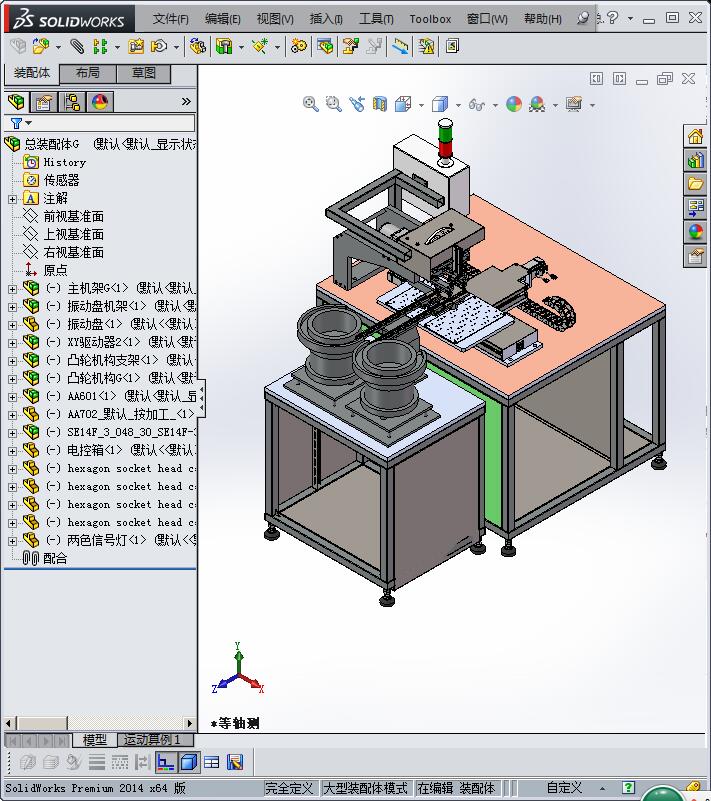Expand the 凸轮机构G<1> component node
Screen dimensions: 711x801
[x=12, y=379]
